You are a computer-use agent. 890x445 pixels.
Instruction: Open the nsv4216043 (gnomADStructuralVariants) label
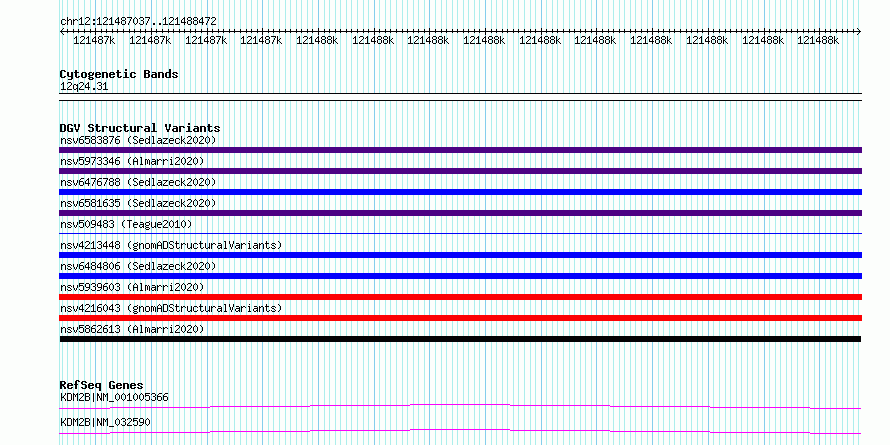click(171, 308)
